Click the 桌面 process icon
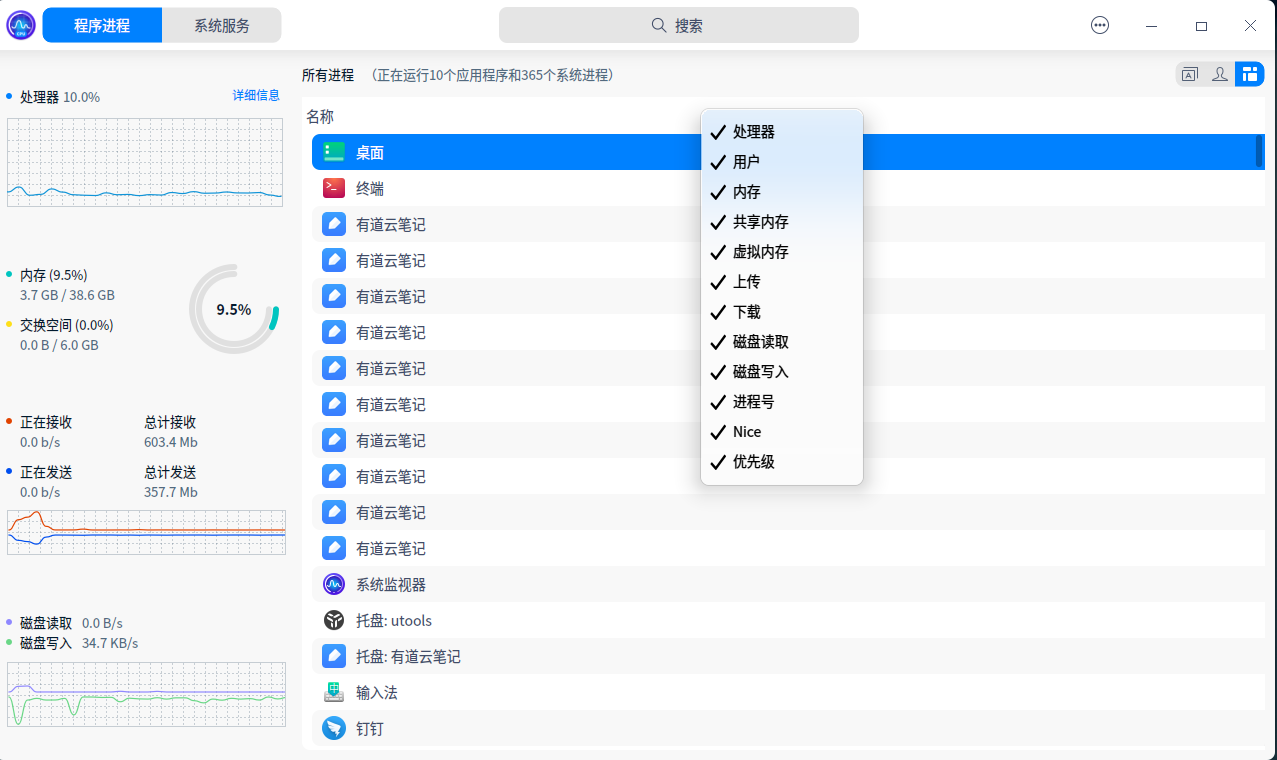Image resolution: width=1277 pixels, height=760 pixels. coord(334,152)
